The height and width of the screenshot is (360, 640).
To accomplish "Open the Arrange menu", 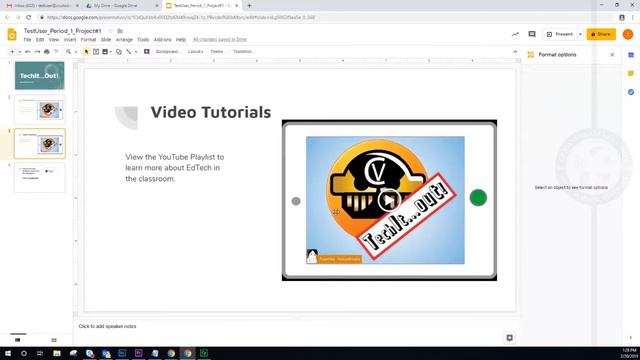I will click(x=124, y=40).
